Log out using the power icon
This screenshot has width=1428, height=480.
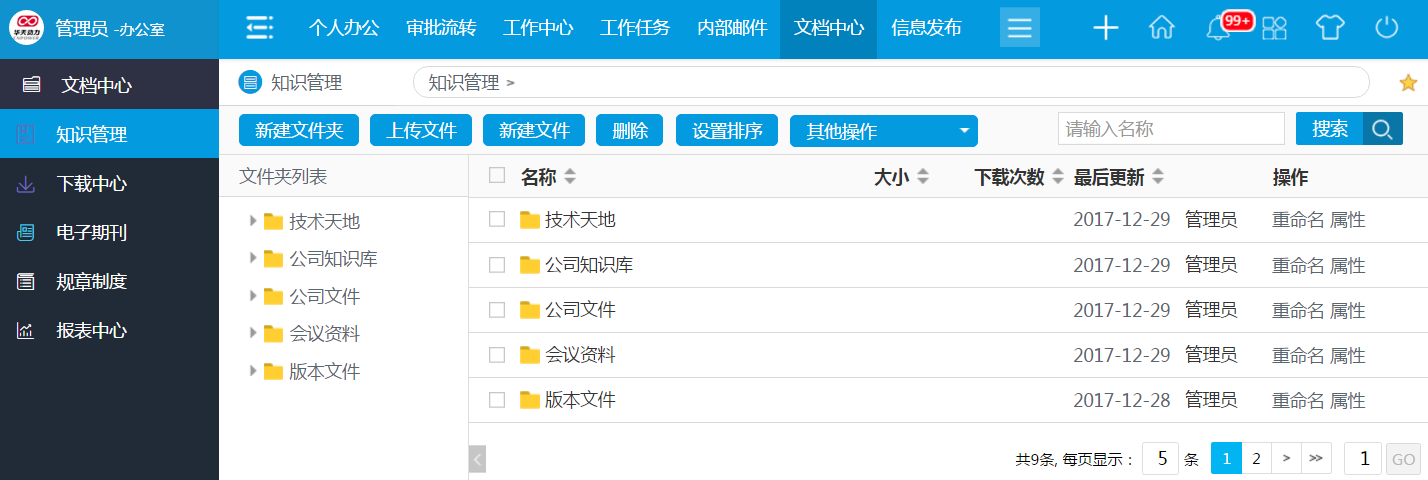click(x=1386, y=28)
